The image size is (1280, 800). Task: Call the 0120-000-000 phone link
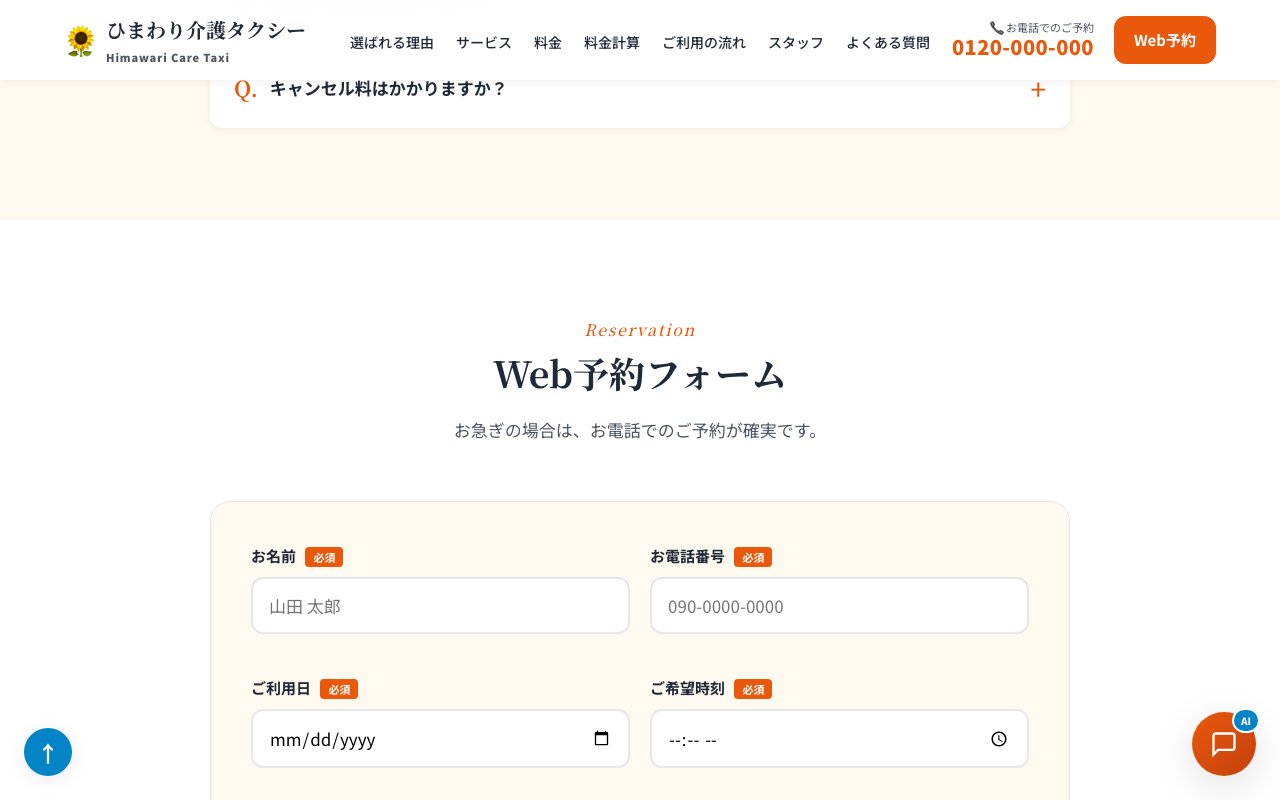click(1022, 47)
